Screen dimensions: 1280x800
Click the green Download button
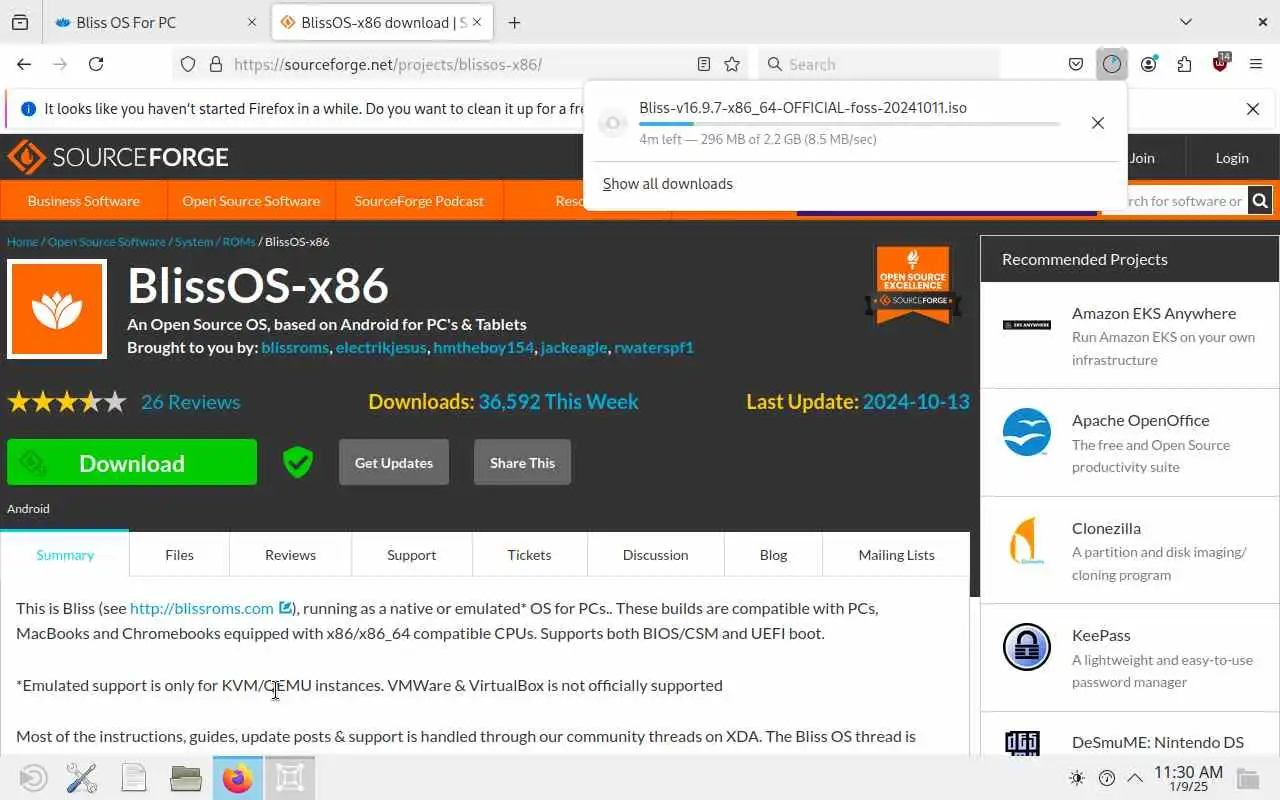132,462
